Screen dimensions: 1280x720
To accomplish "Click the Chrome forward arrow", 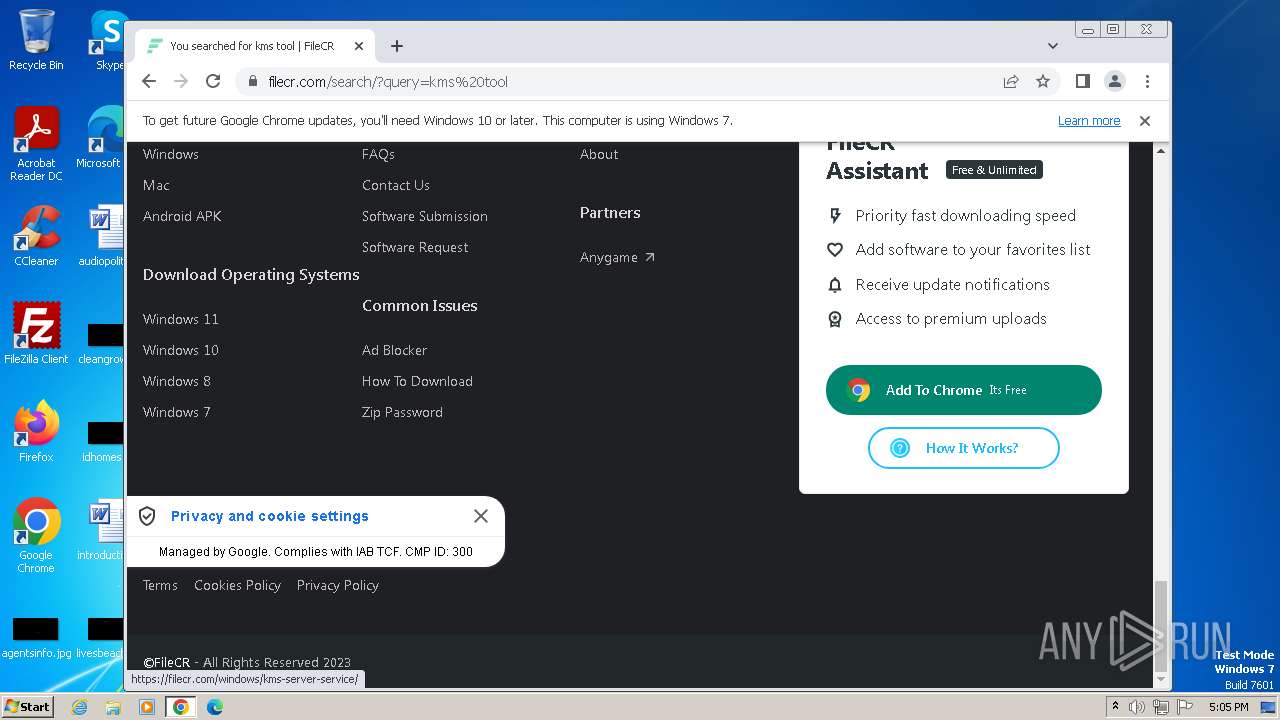I will tap(181, 81).
